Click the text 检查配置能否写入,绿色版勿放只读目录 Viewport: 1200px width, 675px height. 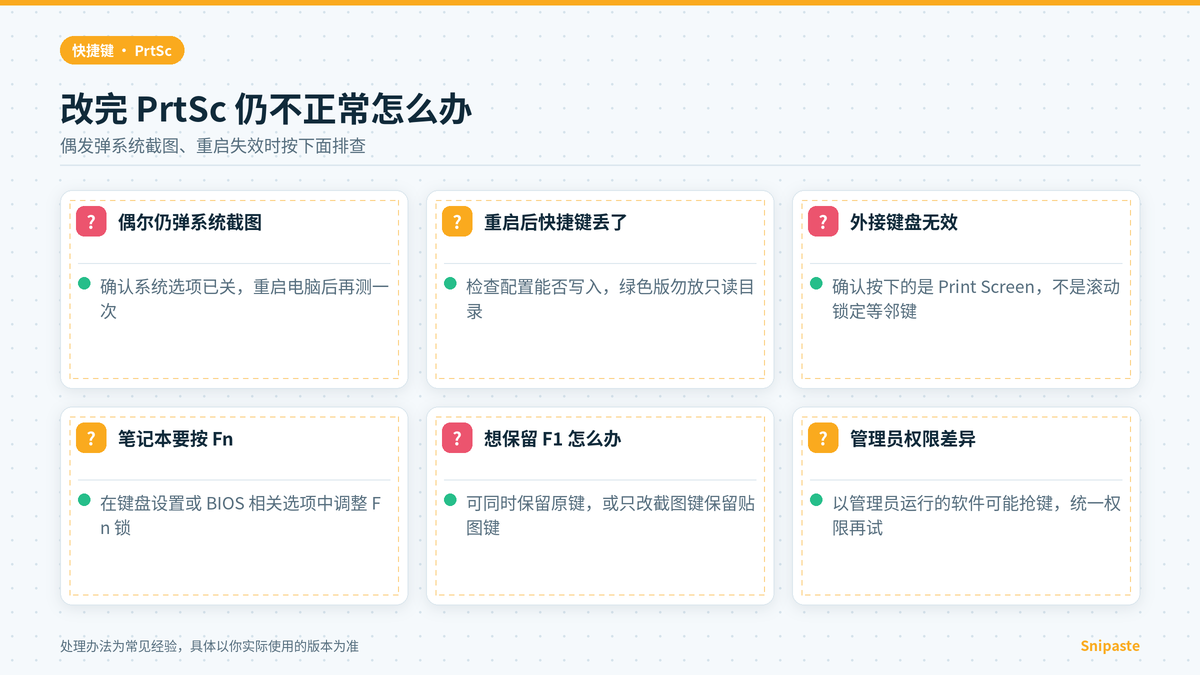click(611, 299)
